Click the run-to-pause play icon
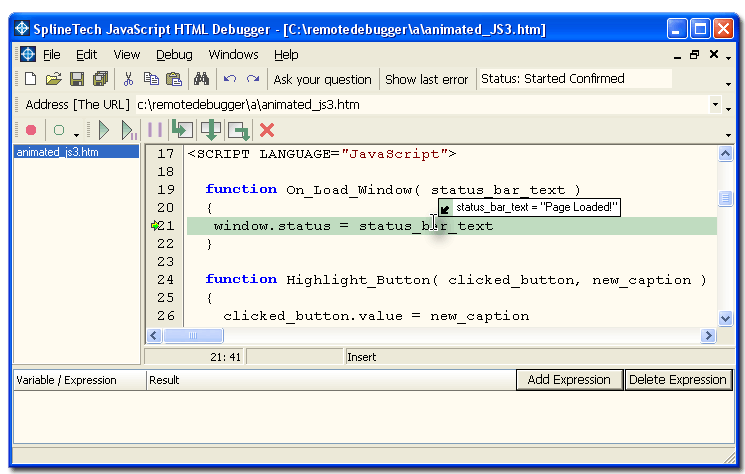The height and width of the screenshot is (474, 745). click(x=128, y=130)
